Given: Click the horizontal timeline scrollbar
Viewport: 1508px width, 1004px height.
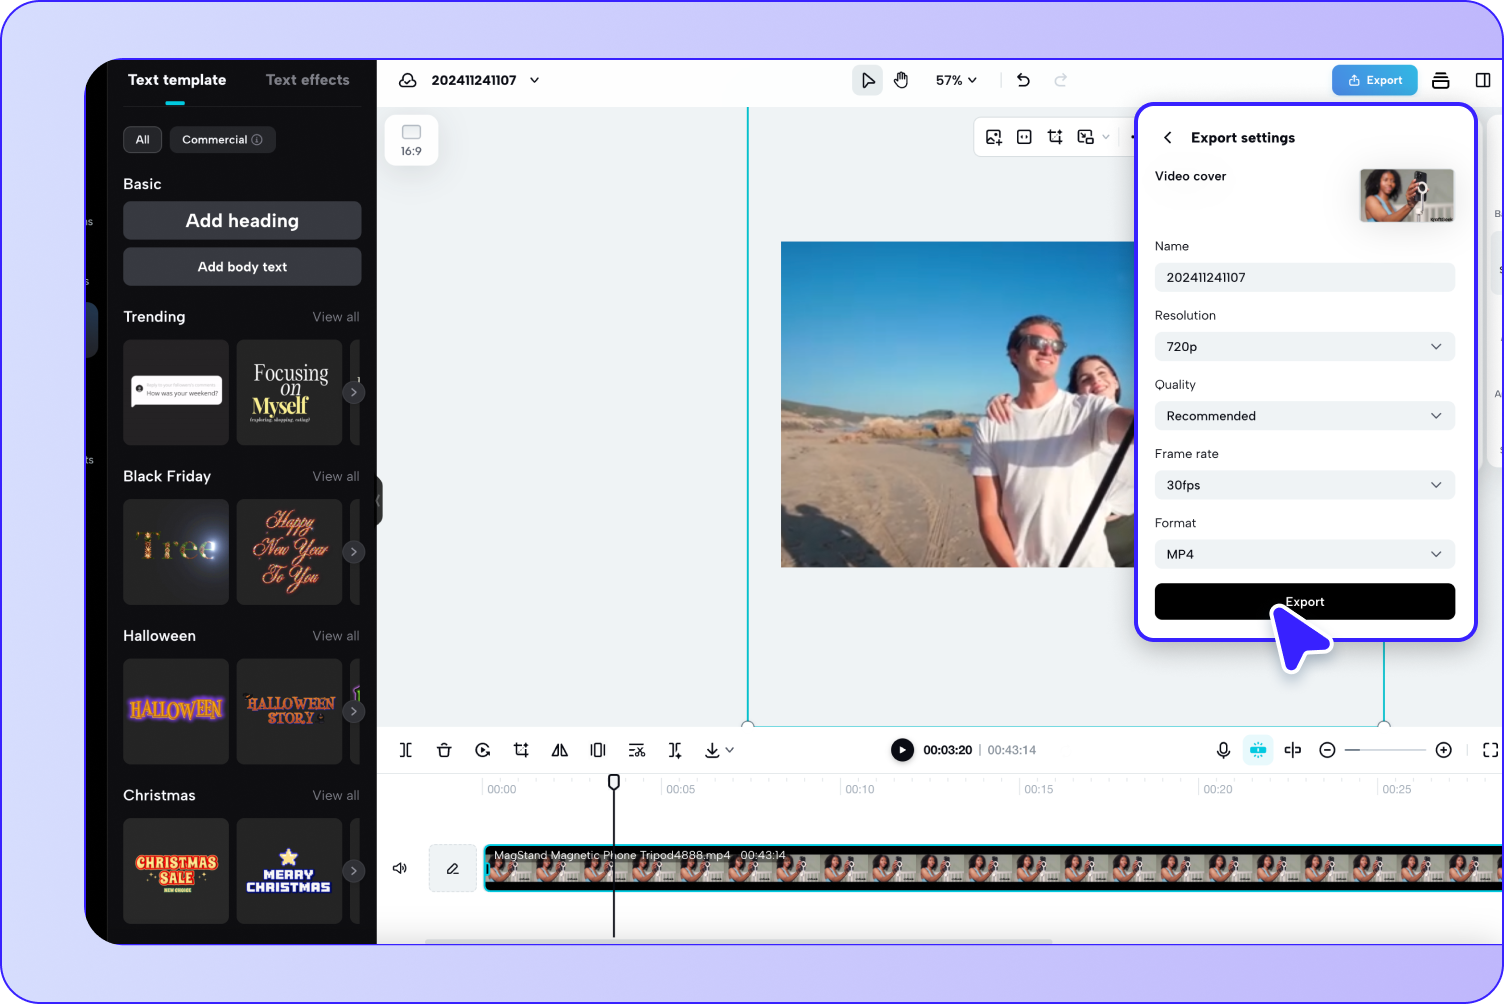Looking at the screenshot, I should coord(738,941).
